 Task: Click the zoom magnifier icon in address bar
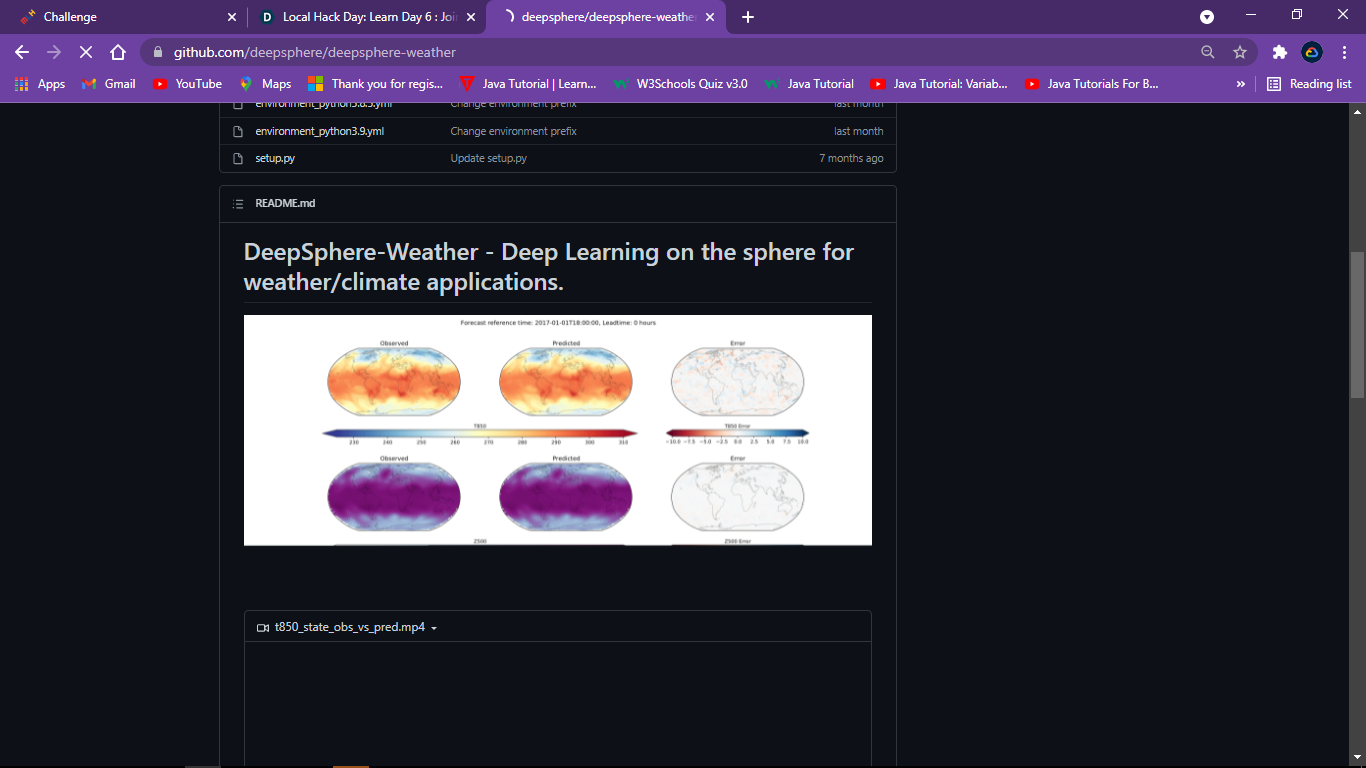point(1208,52)
